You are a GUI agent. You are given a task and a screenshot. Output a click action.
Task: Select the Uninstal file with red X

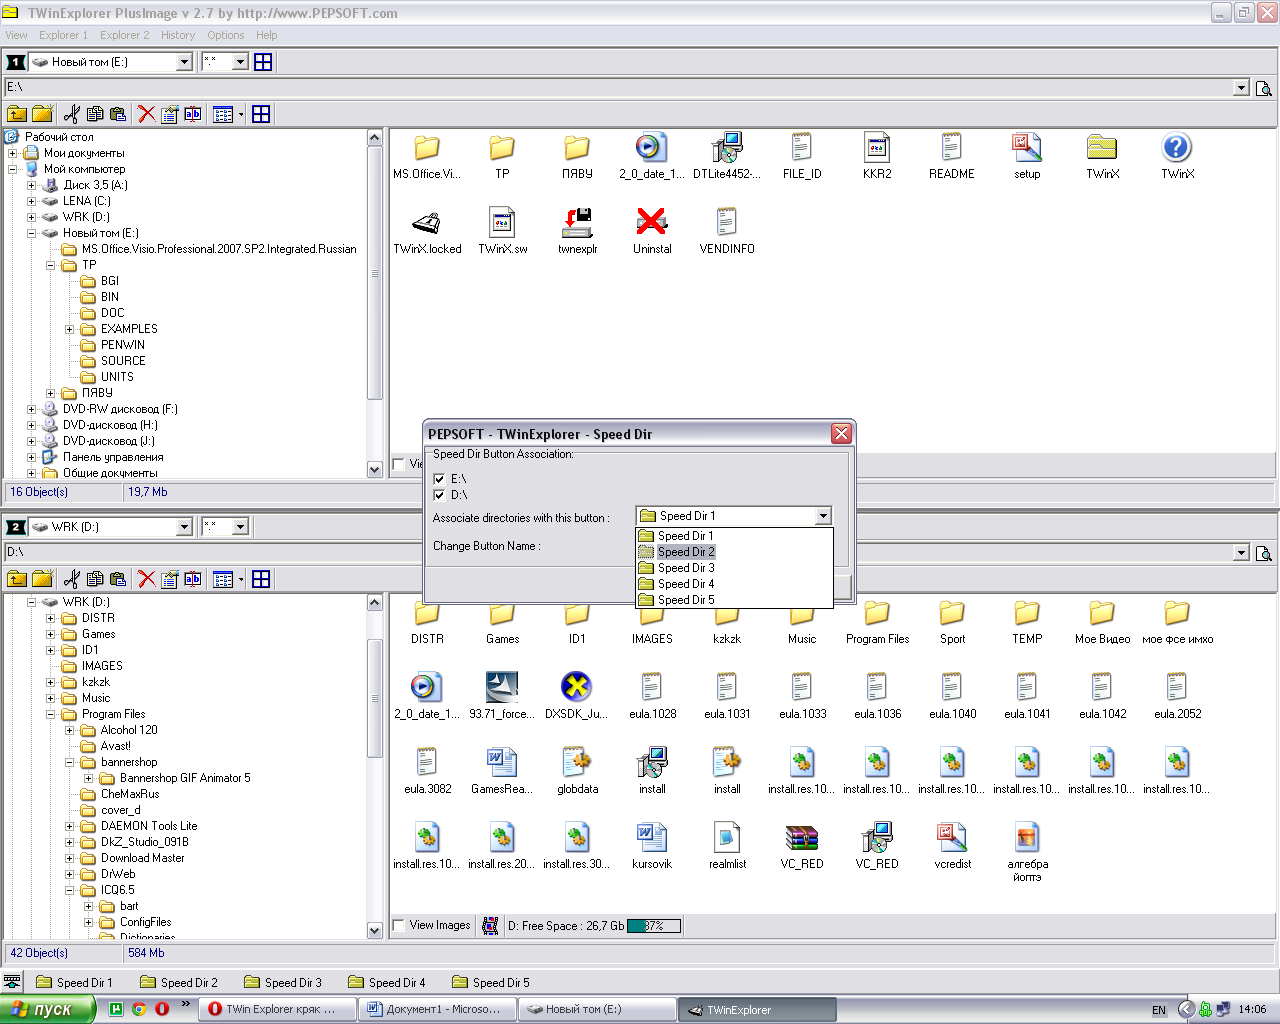[x=652, y=222]
